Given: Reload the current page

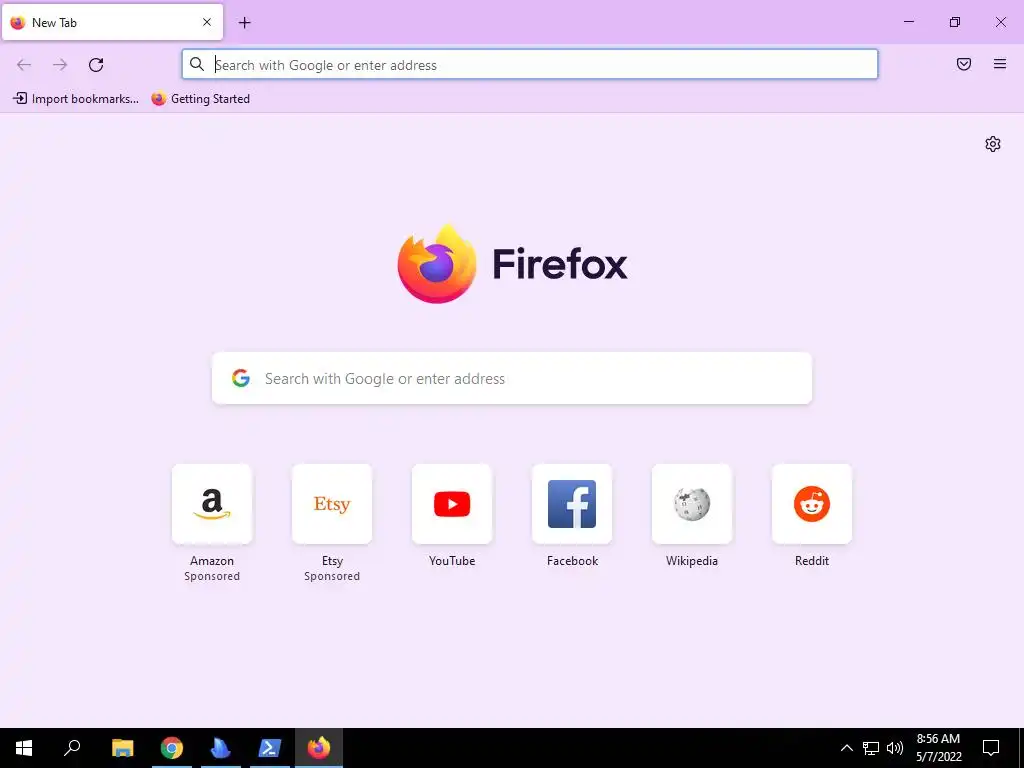Looking at the screenshot, I should 96,65.
